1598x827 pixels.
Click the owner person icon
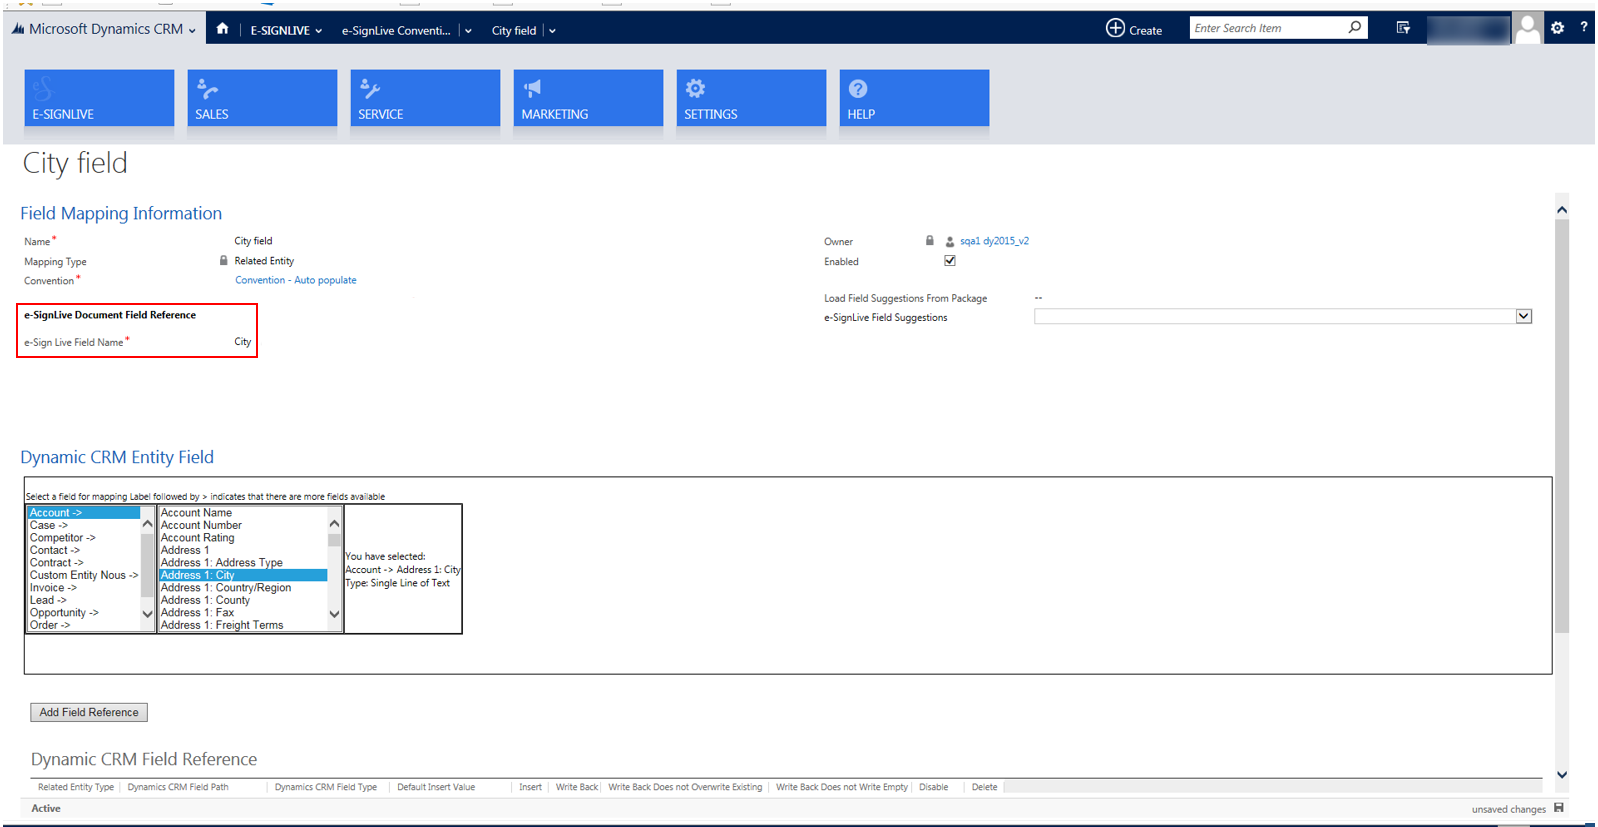[x=949, y=241]
